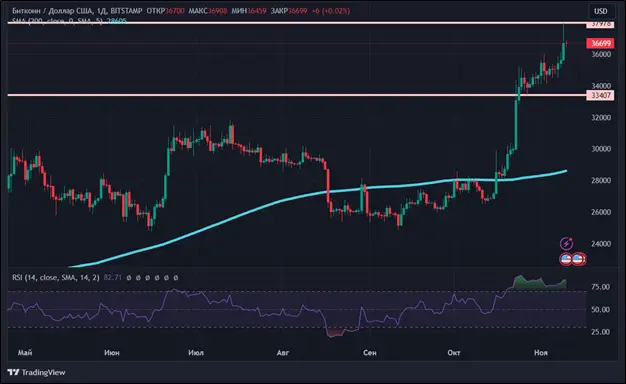Click the 37978 horizontal line price label

coord(600,24)
